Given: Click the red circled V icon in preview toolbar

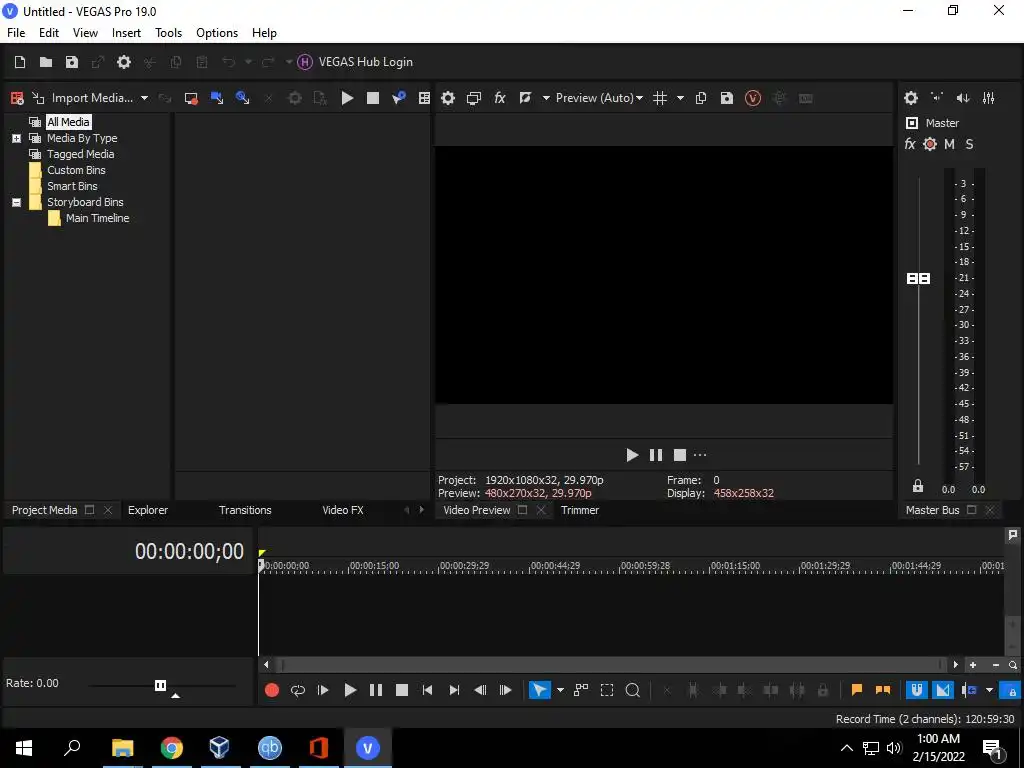Looking at the screenshot, I should [753, 98].
